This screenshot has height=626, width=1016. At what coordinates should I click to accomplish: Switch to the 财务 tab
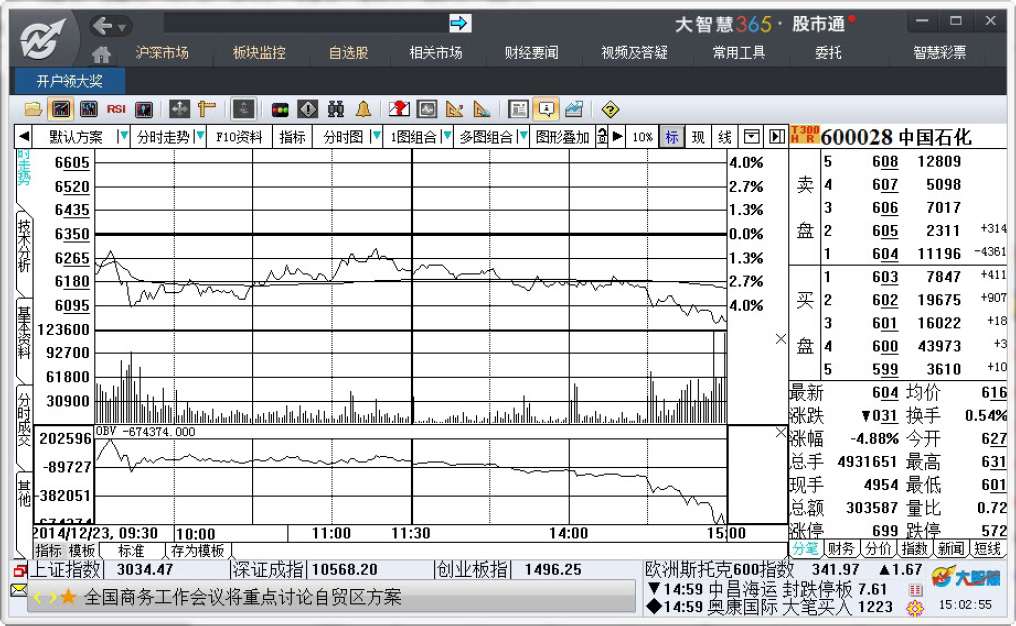[x=841, y=548]
